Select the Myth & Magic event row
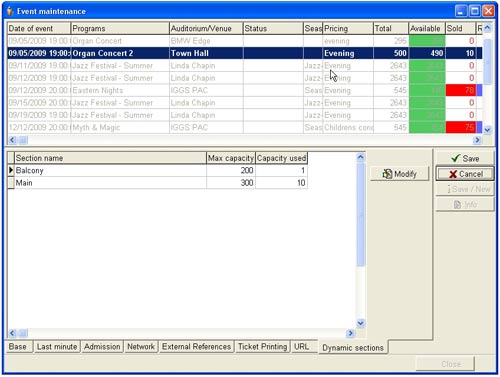Viewport: 500px width, 377px height. pos(245,127)
